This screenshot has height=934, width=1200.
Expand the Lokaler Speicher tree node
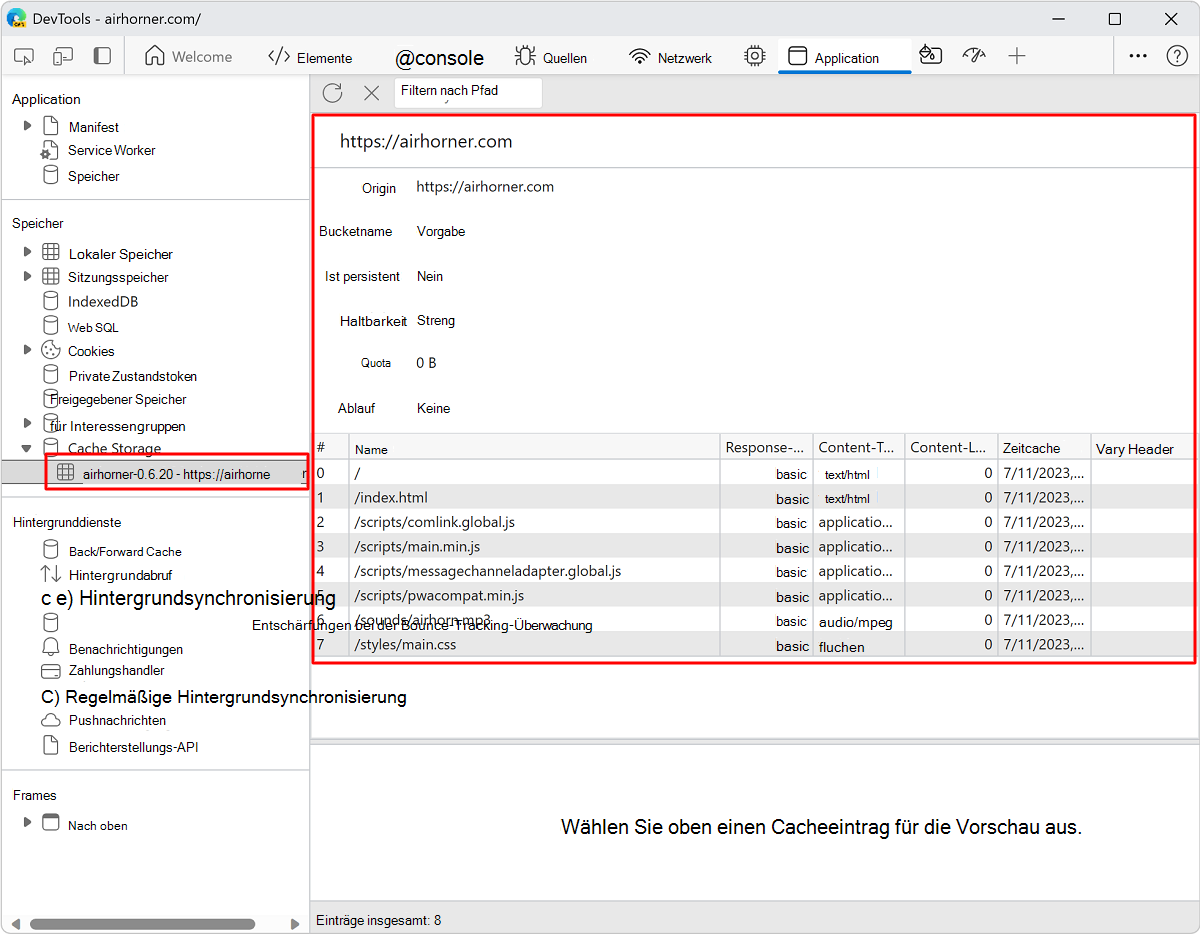26,253
